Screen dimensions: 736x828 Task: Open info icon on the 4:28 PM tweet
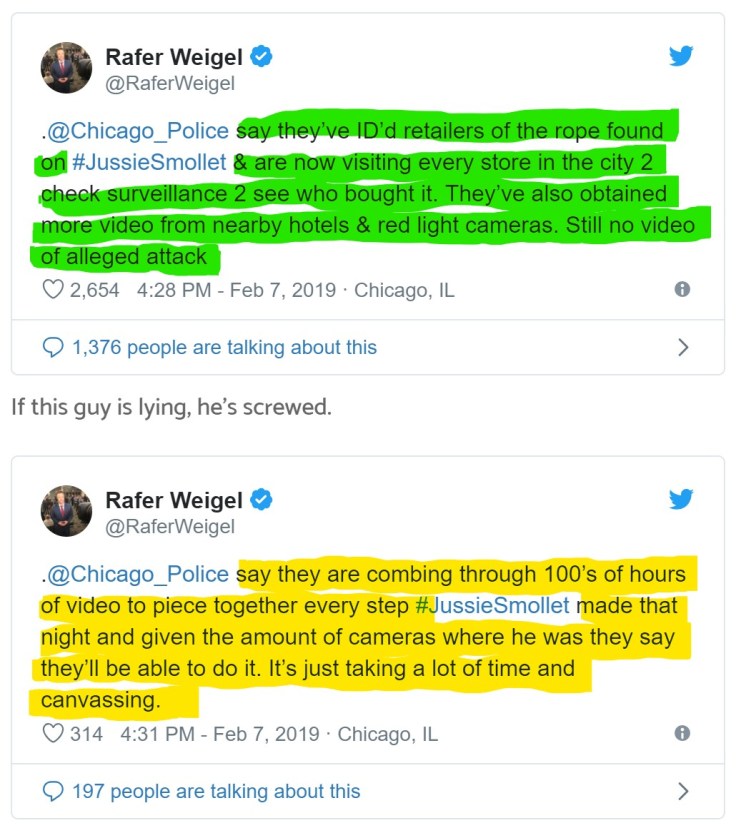point(682,289)
